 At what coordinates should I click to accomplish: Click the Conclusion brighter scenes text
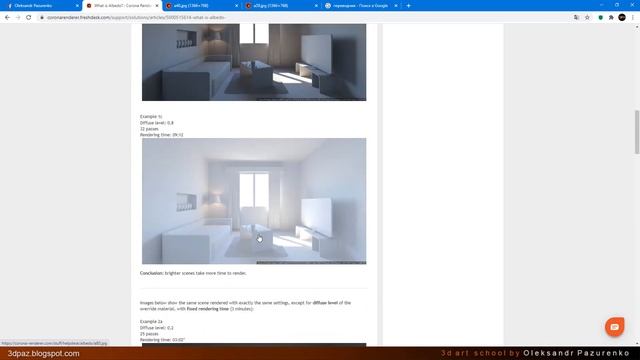pos(193,273)
